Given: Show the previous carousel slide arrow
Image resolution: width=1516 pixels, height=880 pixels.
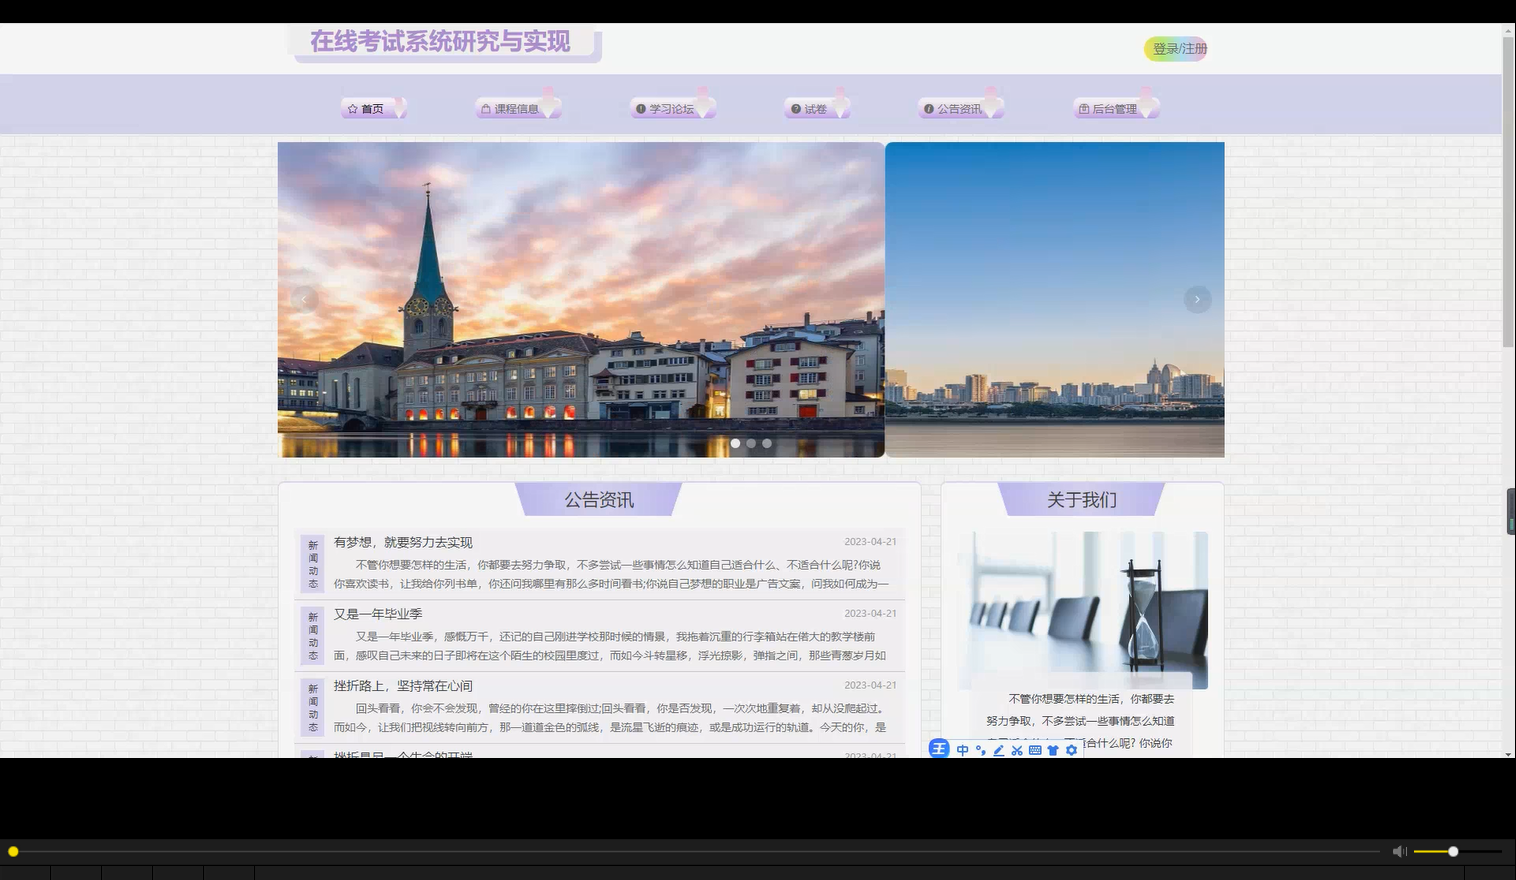Looking at the screenshot, I should [305, 299].
